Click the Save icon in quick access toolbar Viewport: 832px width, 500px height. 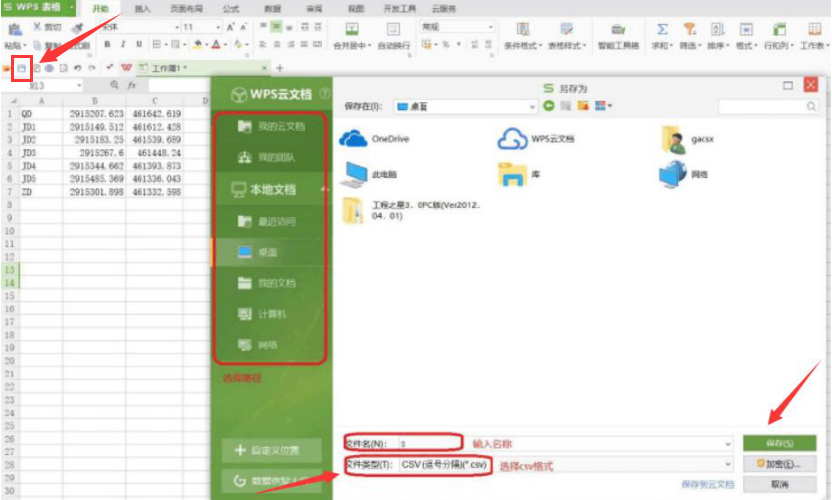point(21,68)
